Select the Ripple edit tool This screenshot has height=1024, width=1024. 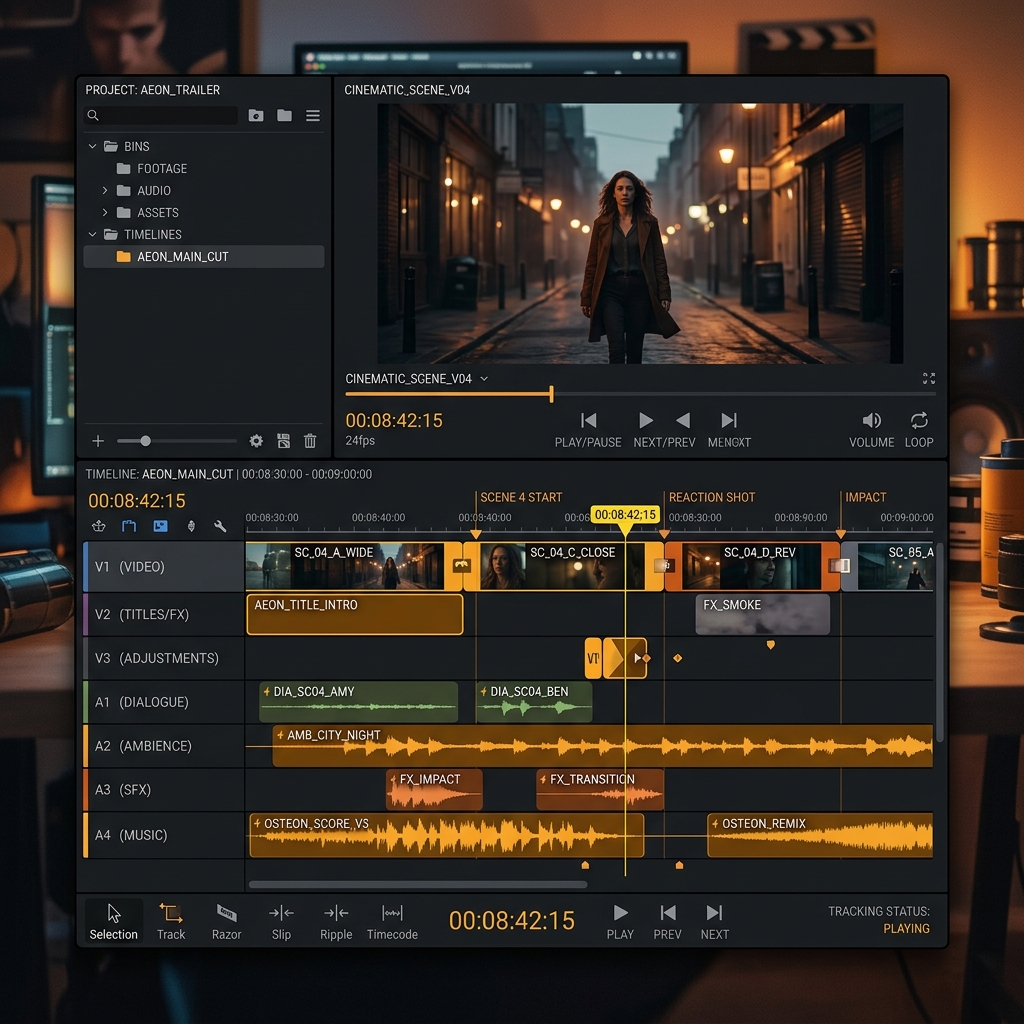(336, 921)
